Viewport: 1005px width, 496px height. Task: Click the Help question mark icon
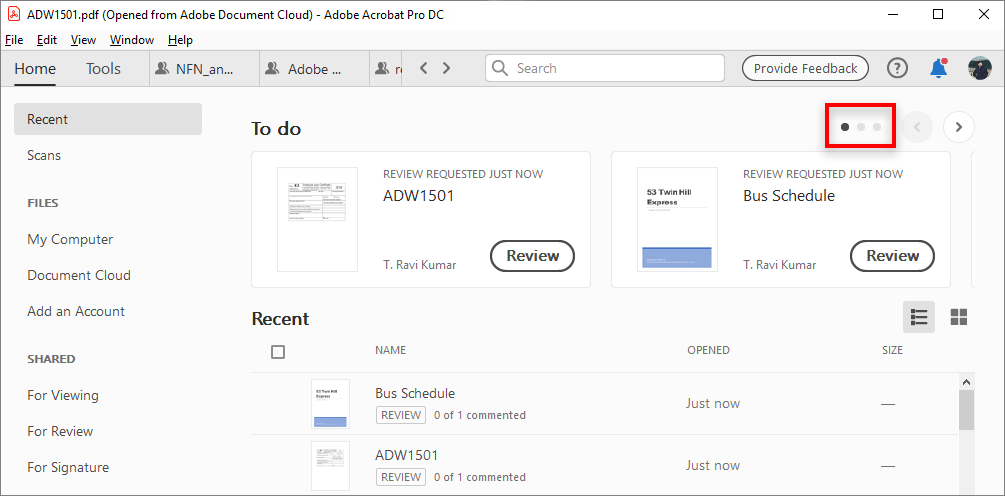897,68
